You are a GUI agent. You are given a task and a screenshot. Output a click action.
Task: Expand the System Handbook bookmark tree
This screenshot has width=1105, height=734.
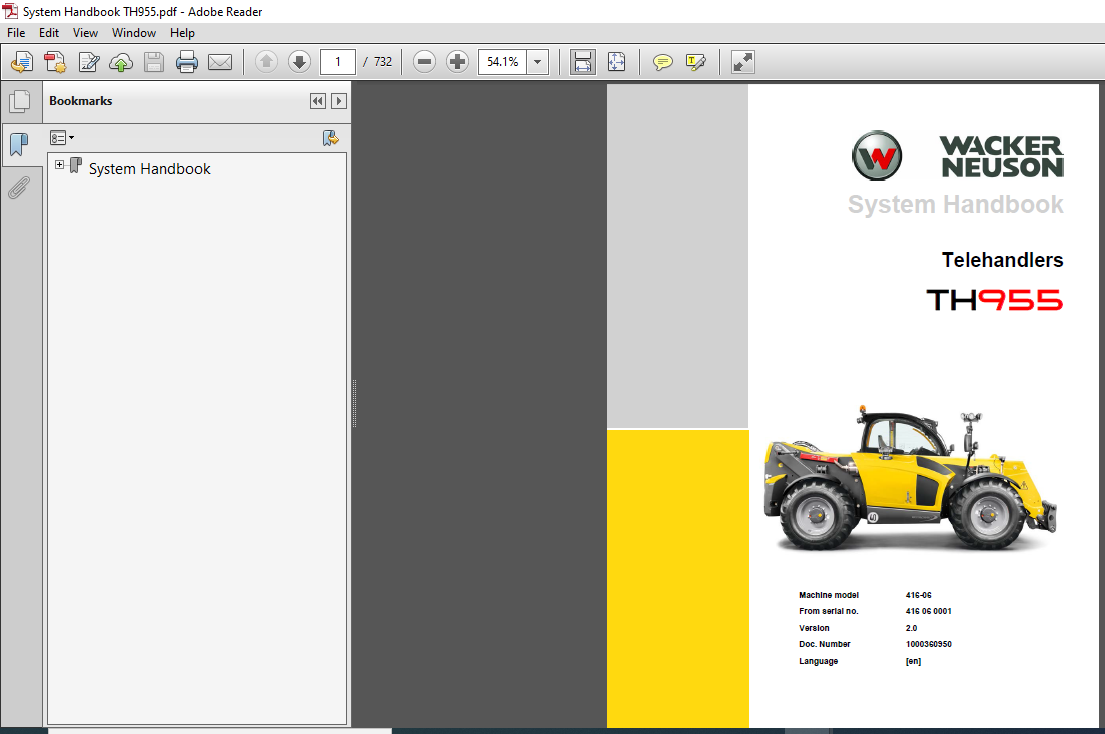tap(60, 164)
